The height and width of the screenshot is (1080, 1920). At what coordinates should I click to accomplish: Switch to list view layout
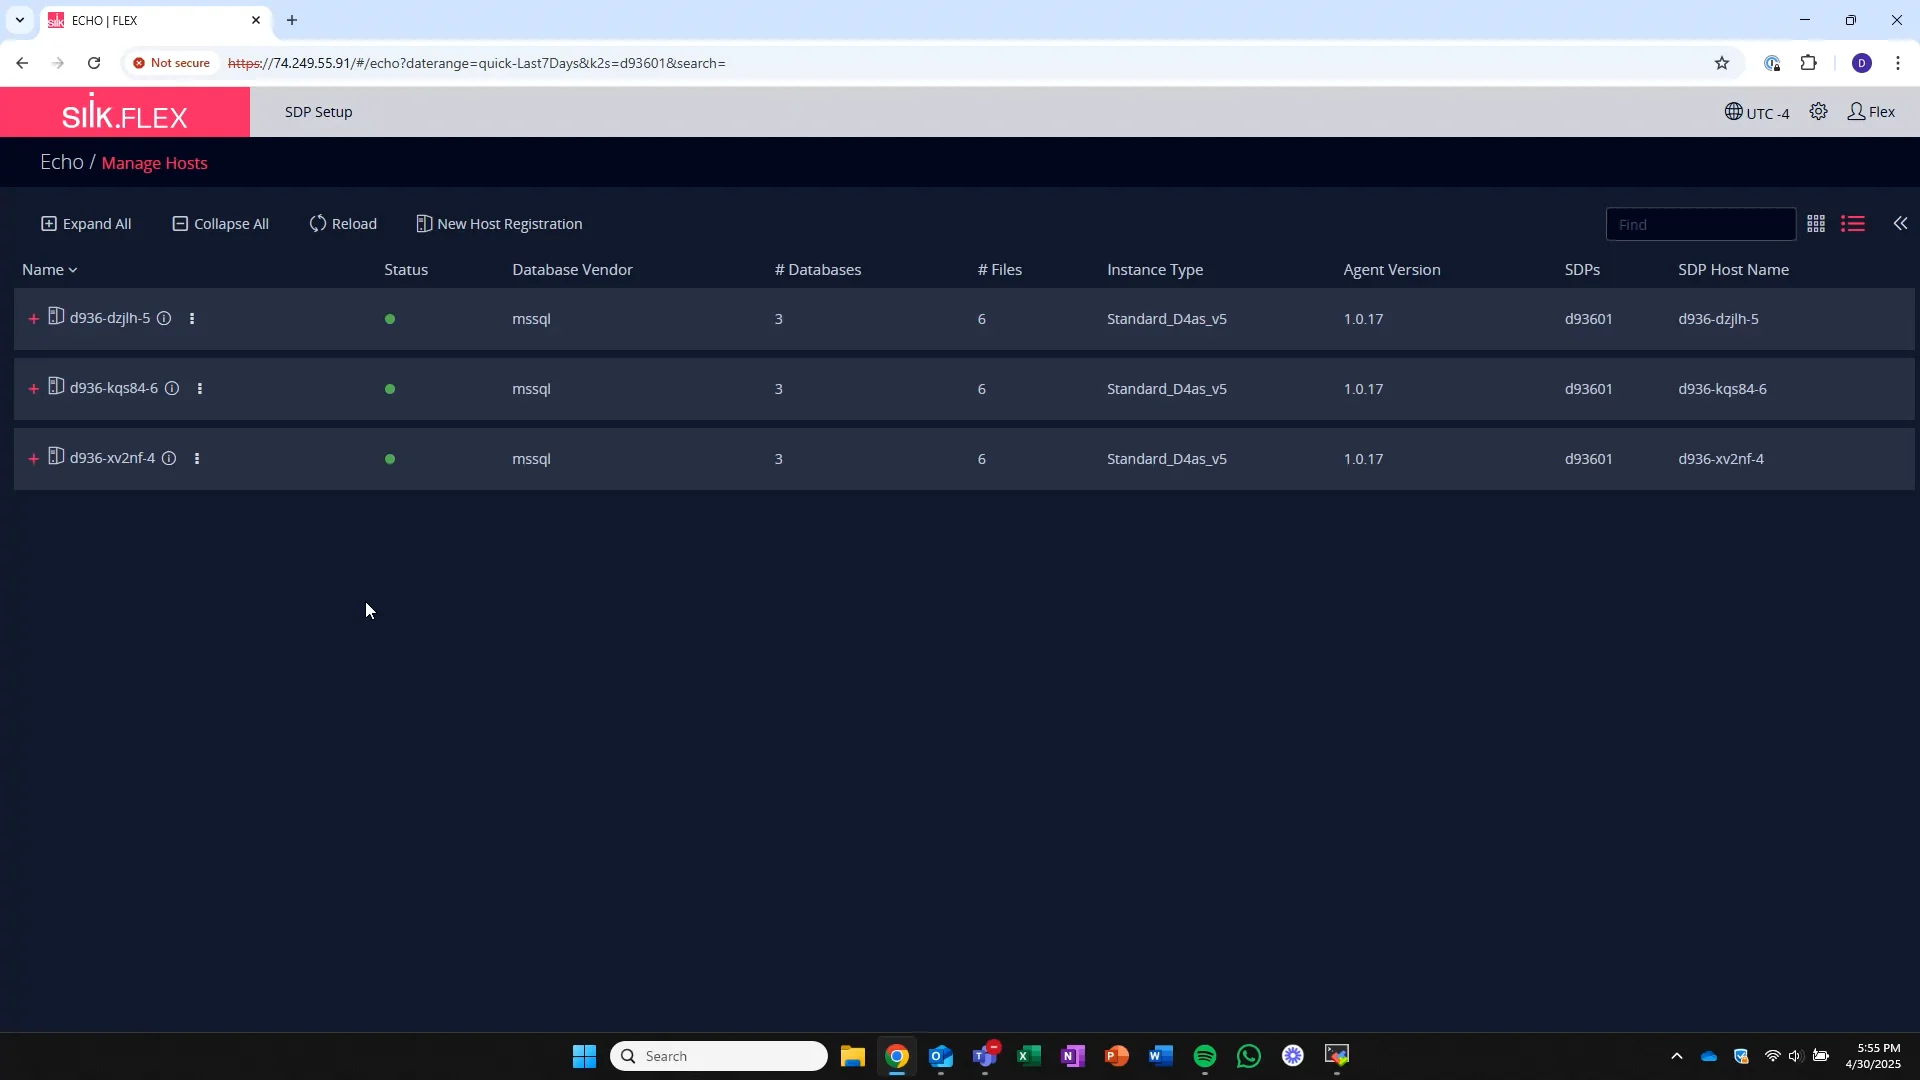[x=1853, y=224]
